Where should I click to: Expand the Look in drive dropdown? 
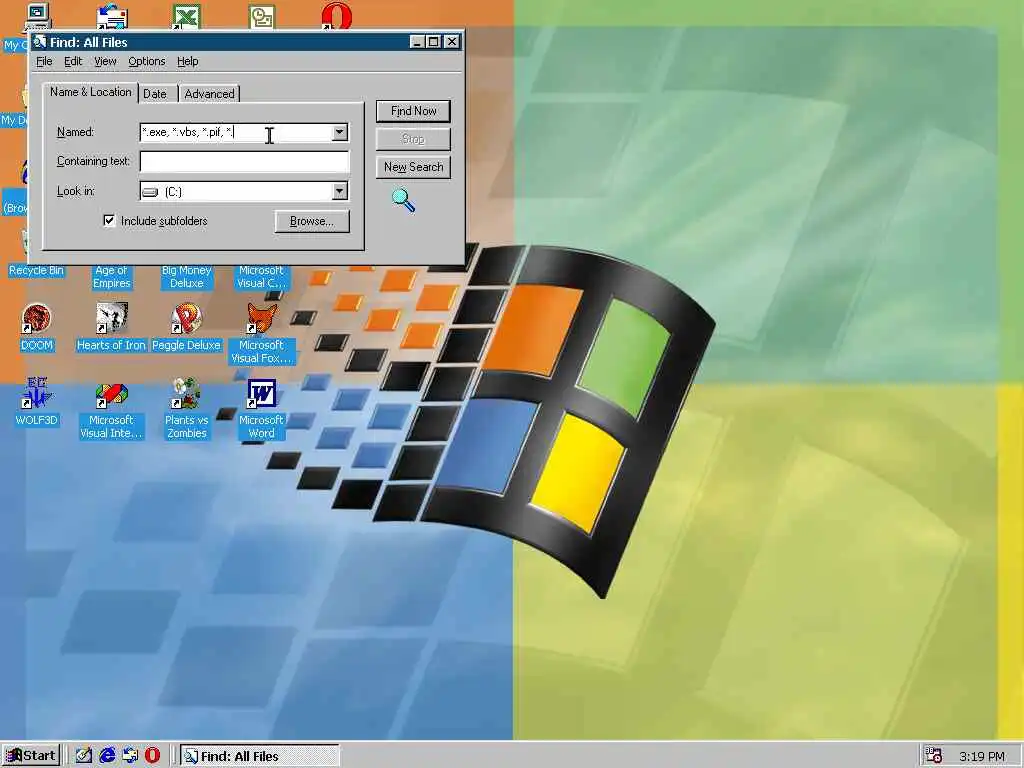340,191
